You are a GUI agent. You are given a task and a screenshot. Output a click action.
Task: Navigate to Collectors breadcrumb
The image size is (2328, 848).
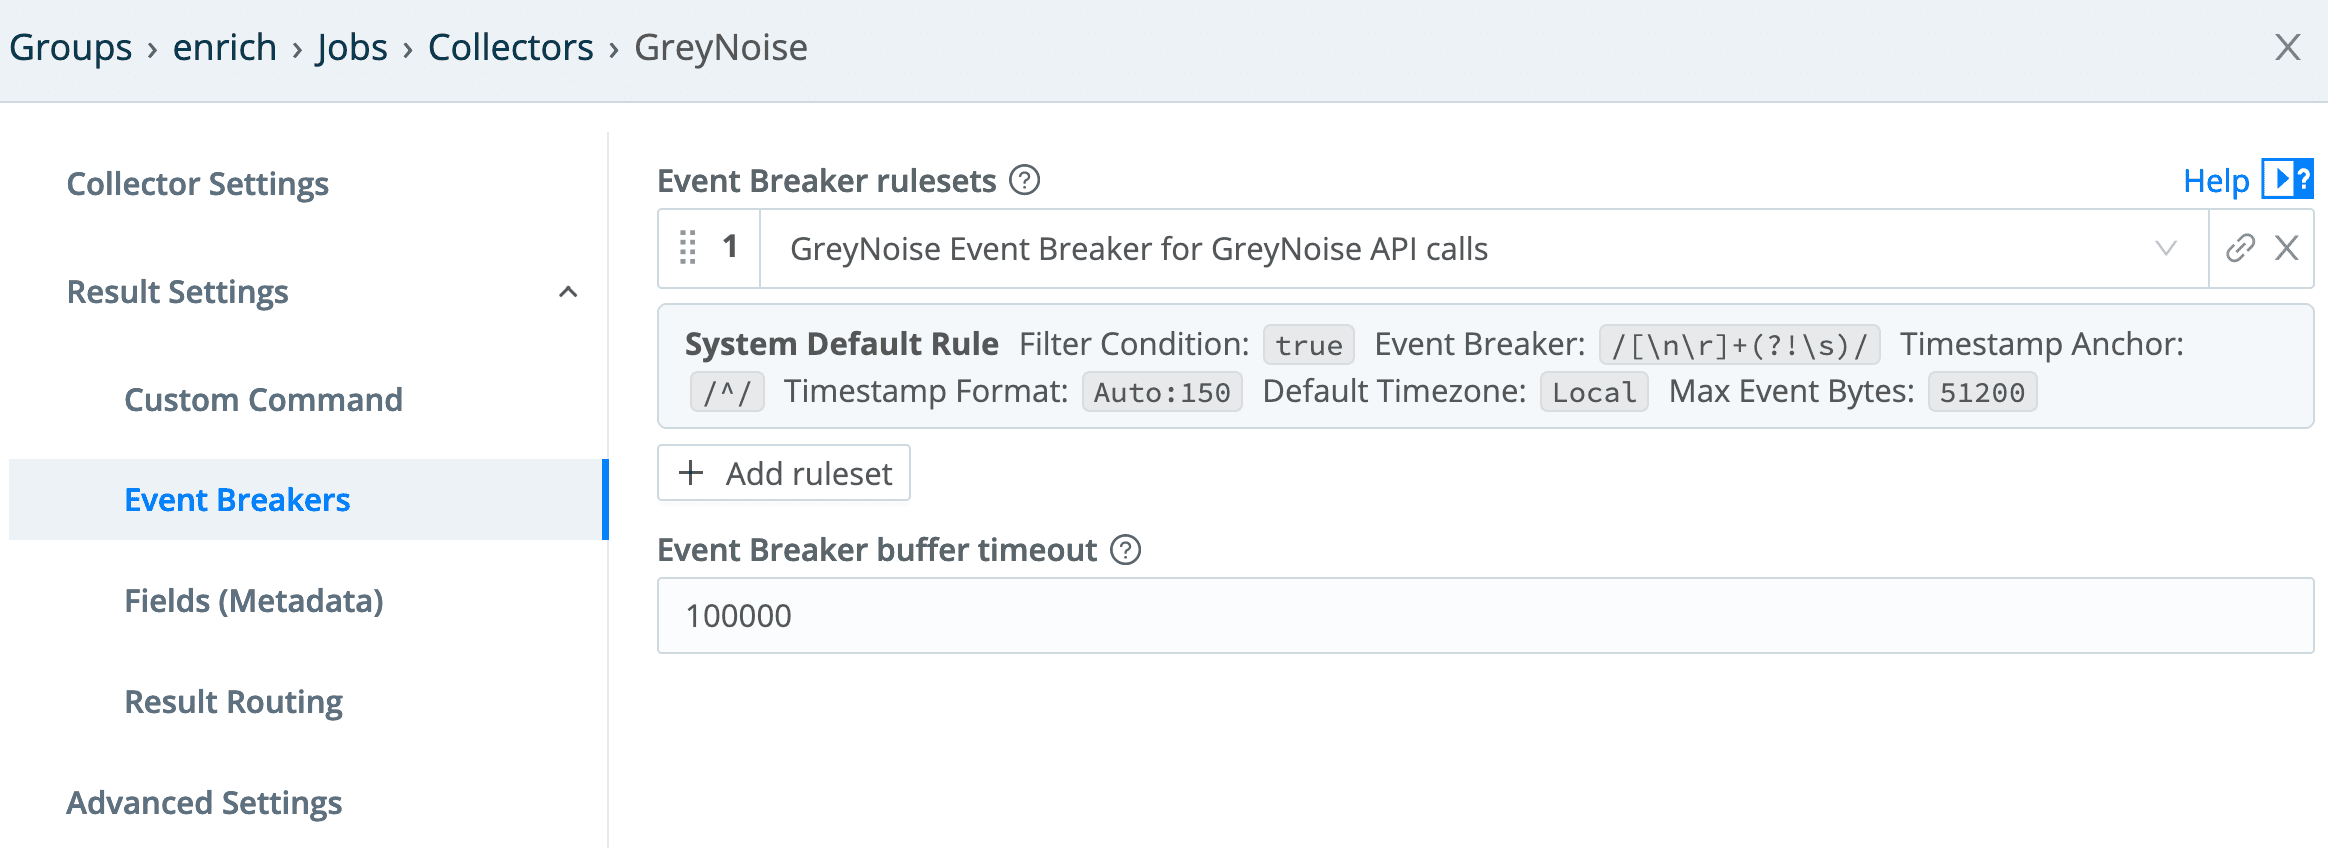[x=510, y=48]
